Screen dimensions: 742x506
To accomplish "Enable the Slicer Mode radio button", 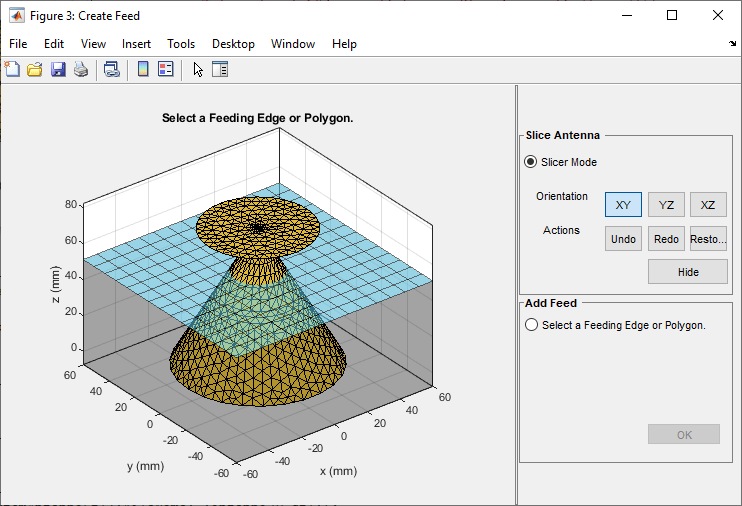I will (x=531, y=162).
